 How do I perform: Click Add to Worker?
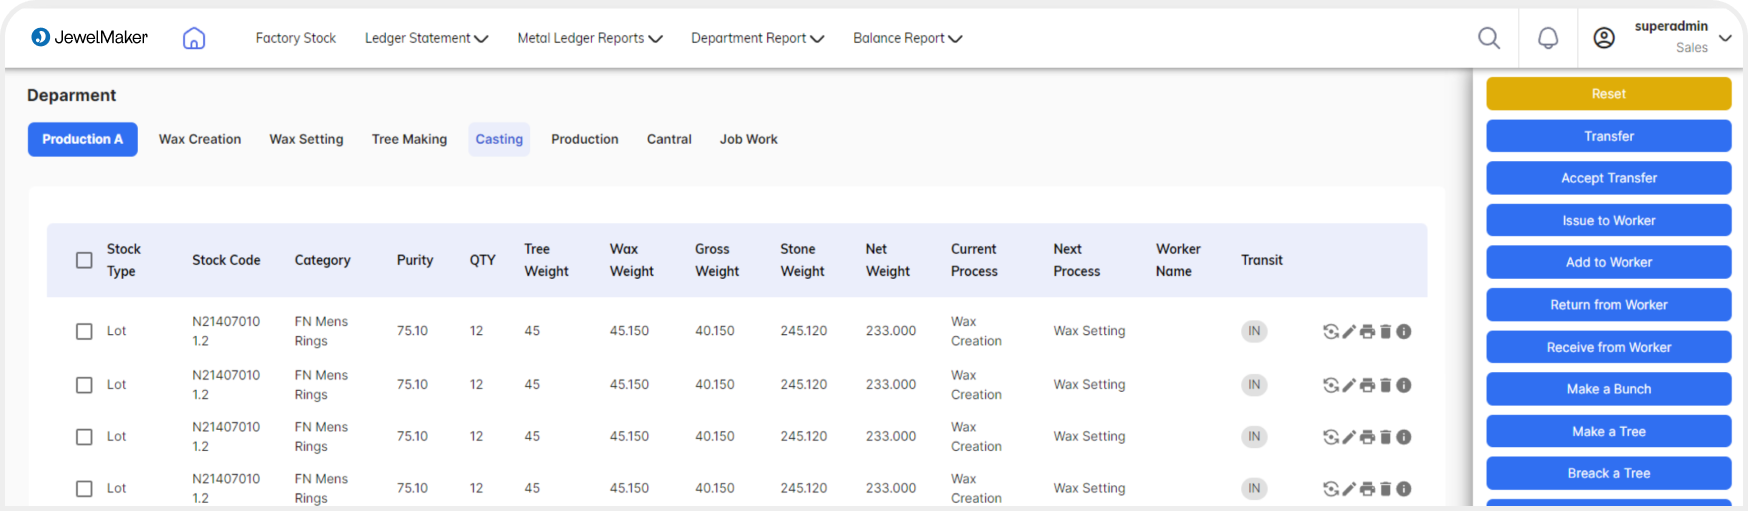coord(1609,262)
